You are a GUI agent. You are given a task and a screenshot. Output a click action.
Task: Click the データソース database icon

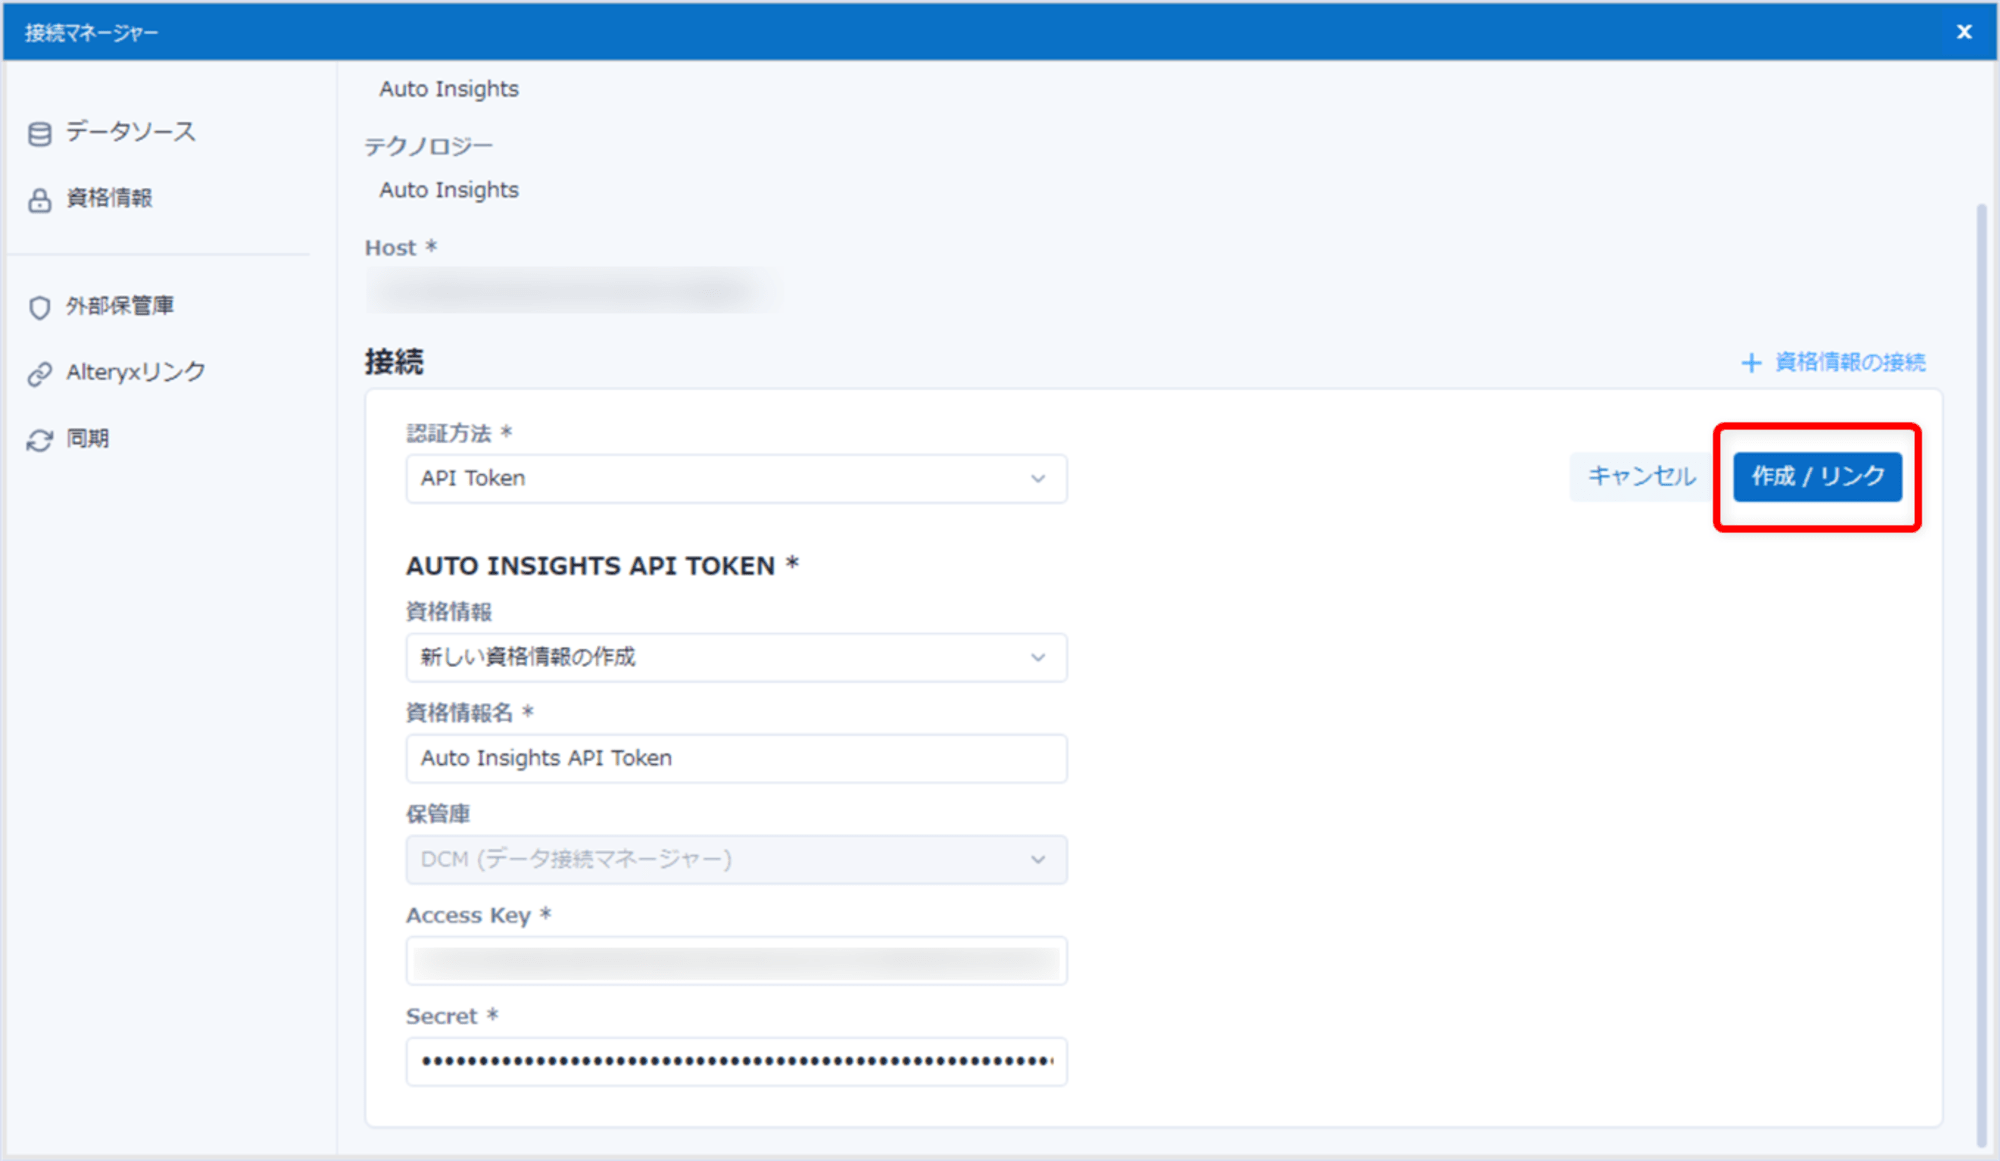[40, 133]
